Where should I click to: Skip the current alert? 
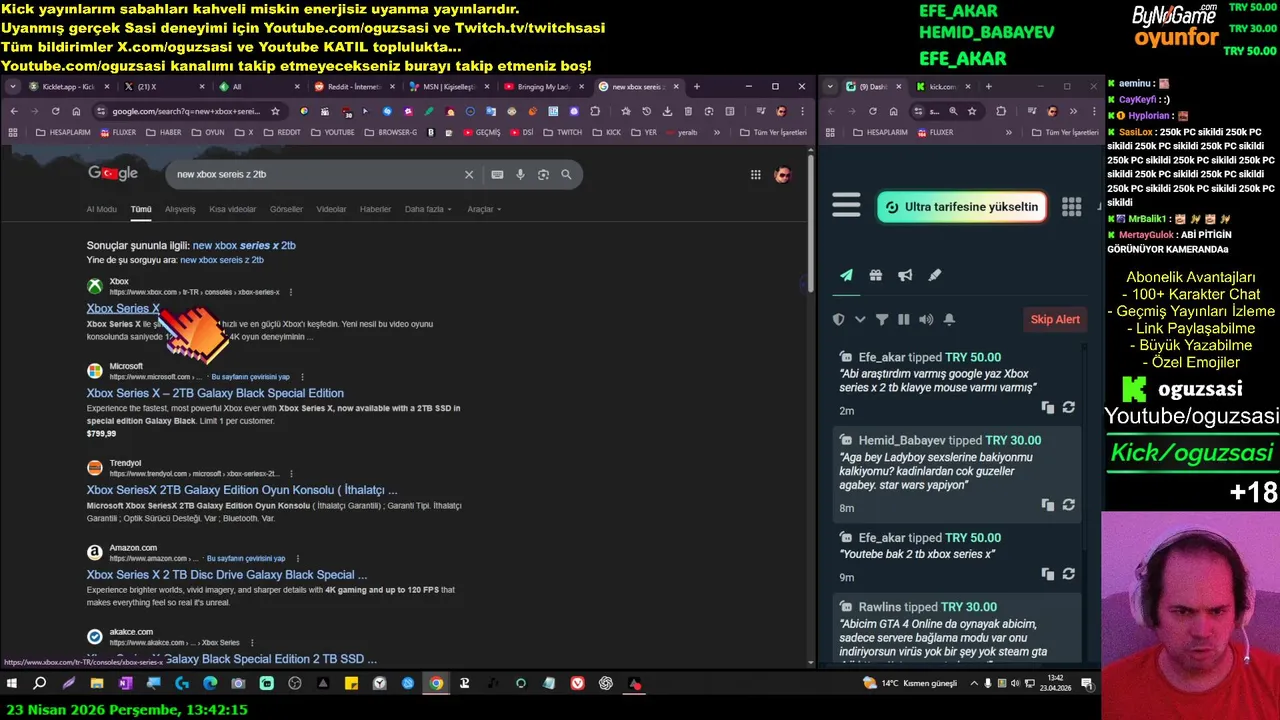tap(1055, 319)
